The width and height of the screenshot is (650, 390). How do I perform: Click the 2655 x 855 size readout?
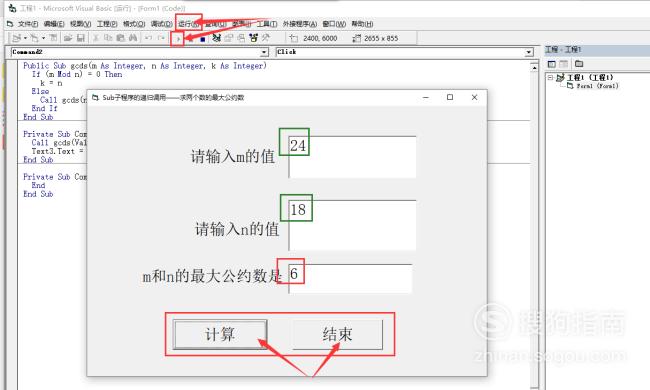click(381, 38)
